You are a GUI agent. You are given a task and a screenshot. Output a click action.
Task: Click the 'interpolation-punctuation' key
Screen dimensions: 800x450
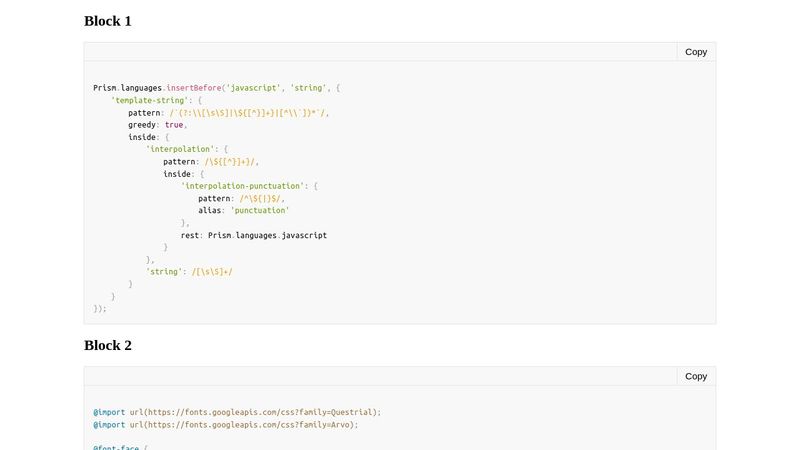click(x=242, y=186)
